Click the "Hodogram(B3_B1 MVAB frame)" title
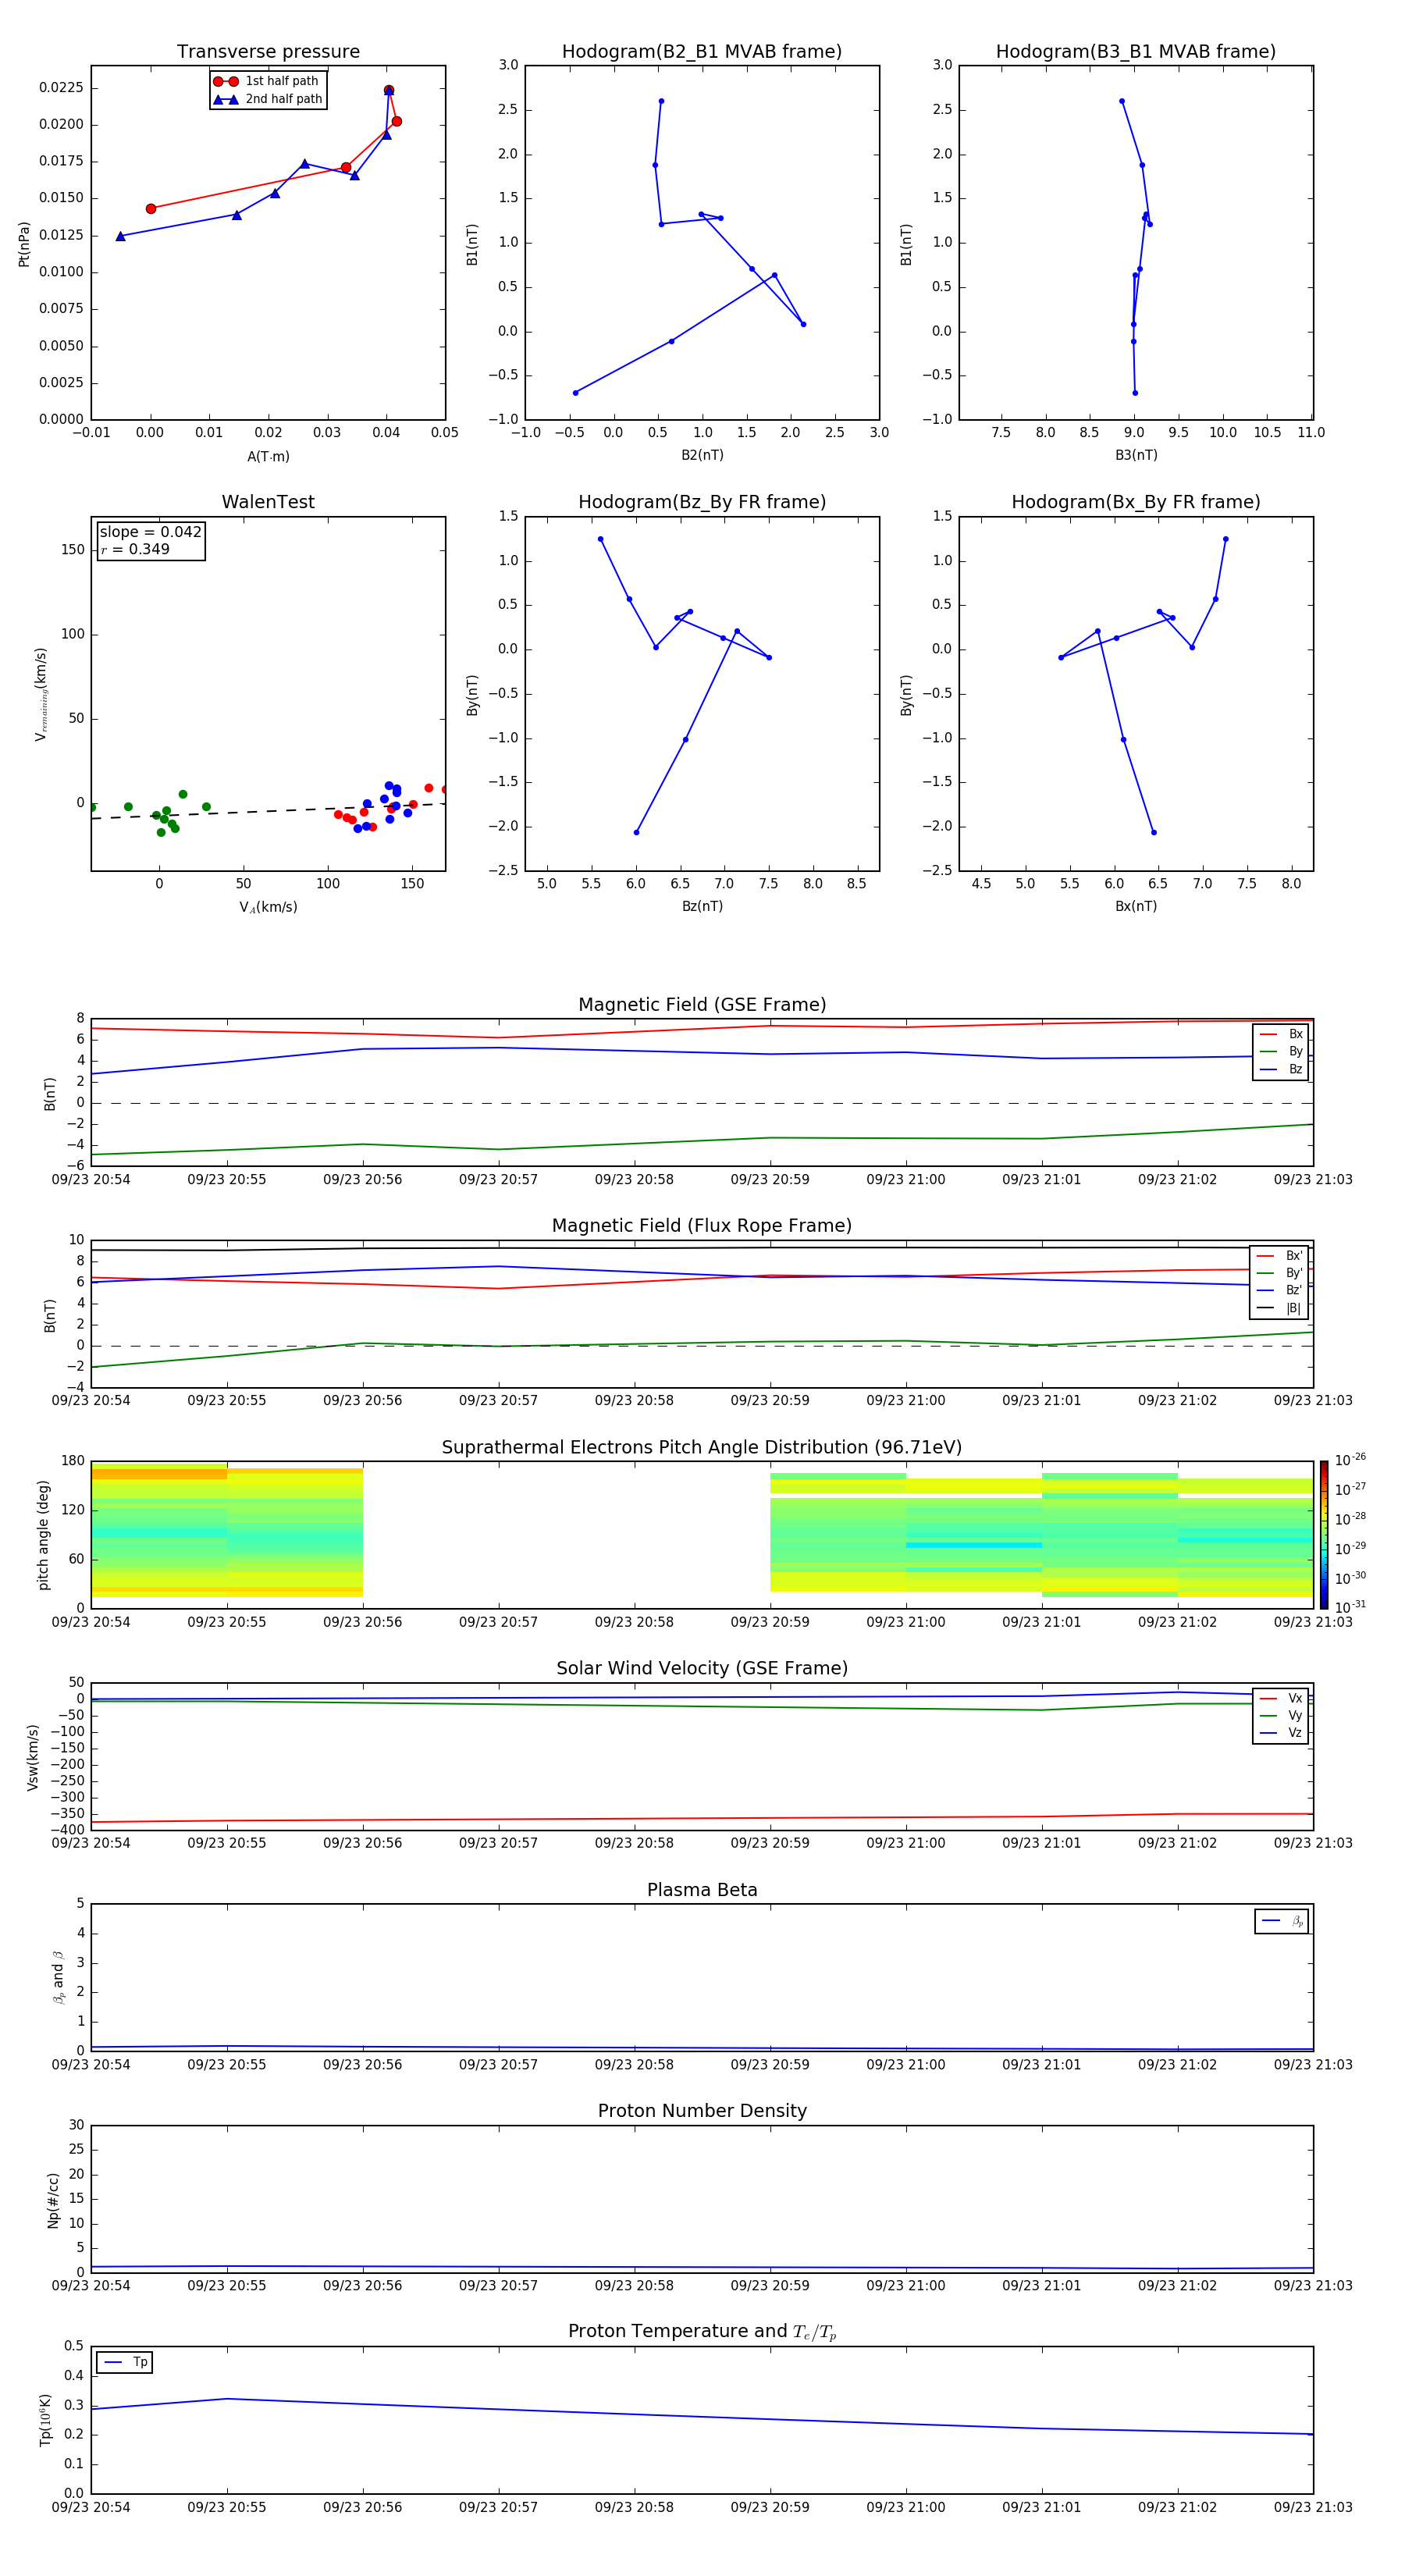Screen dimensions: 1405x2576 point(1136,52)
